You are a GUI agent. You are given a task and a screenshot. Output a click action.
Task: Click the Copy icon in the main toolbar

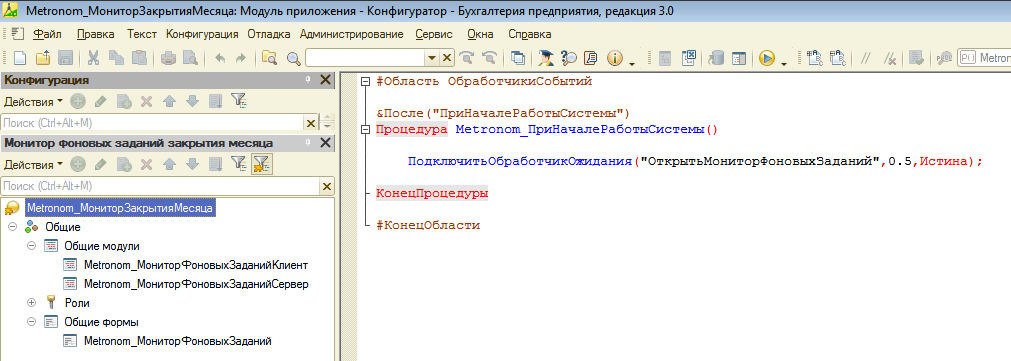click(x=116, y=58)
